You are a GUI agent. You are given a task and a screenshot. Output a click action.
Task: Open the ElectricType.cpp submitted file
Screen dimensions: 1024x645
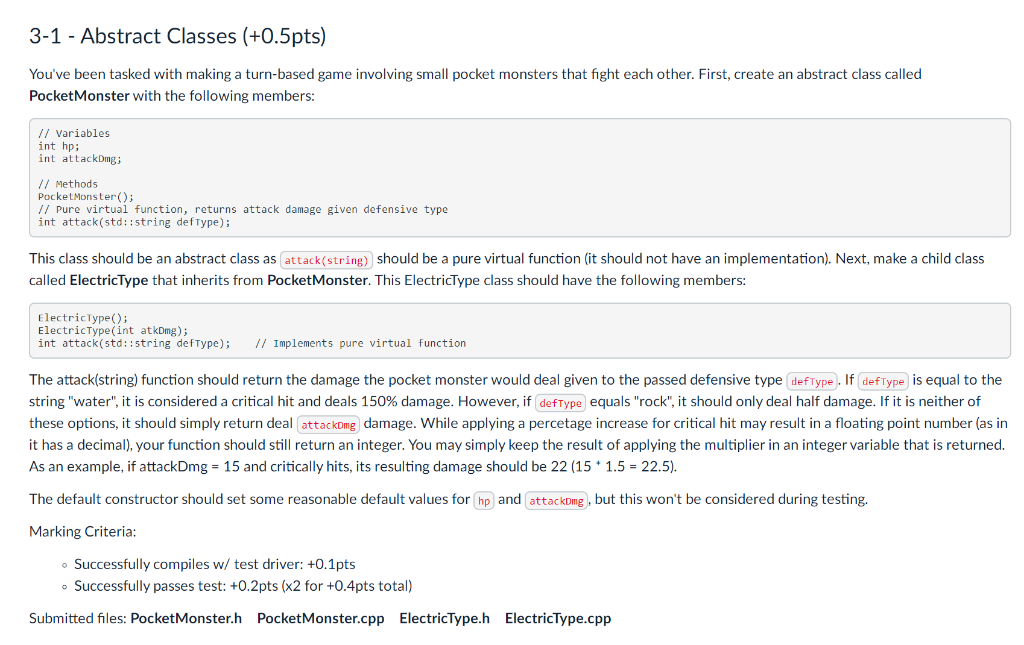(x=558, y=618)
